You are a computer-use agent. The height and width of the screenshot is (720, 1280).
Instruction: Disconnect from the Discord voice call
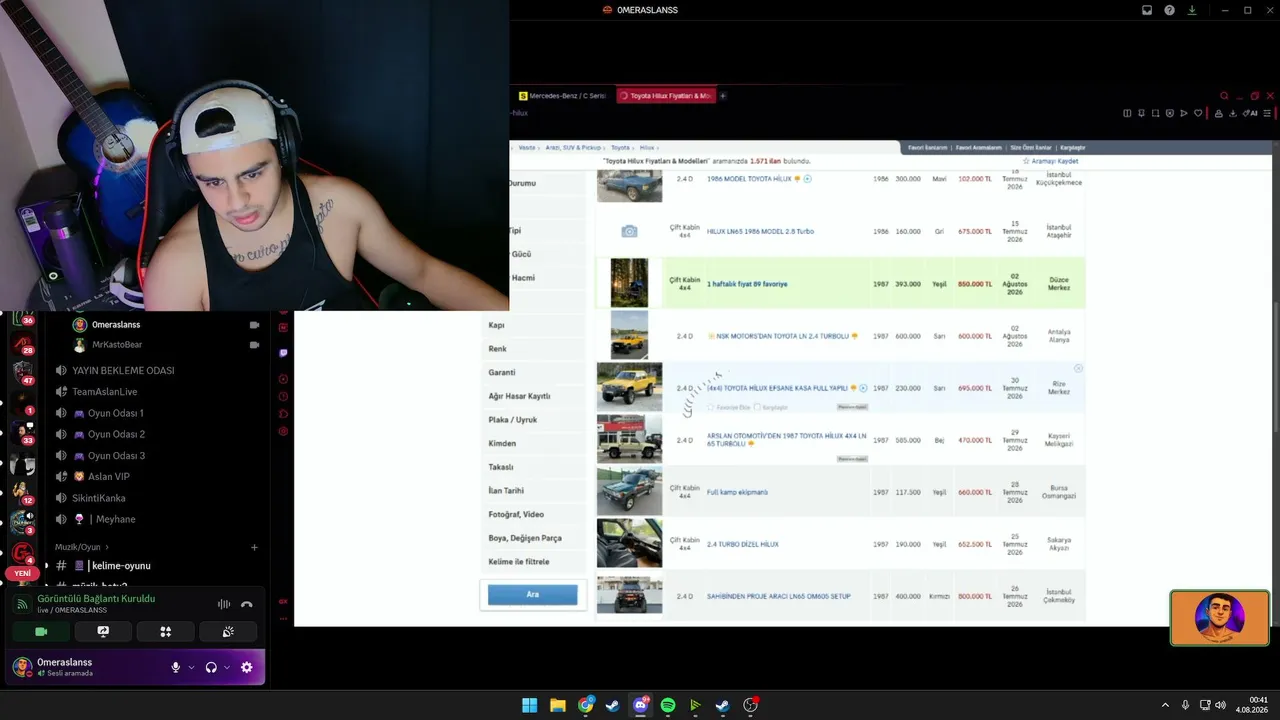point(247,604)
